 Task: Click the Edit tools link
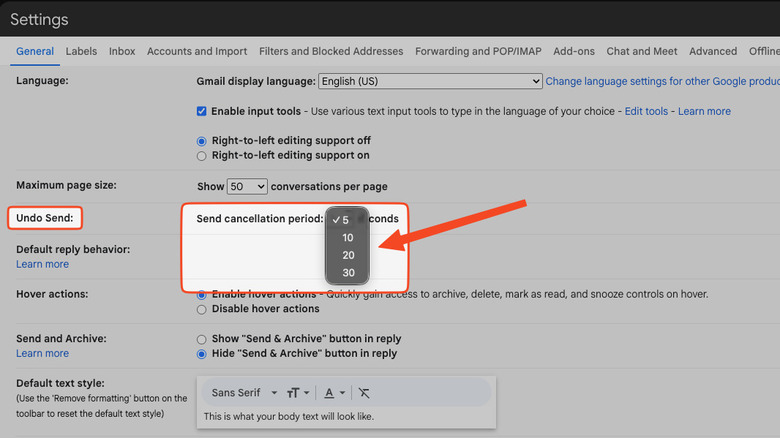coord(646,111)
